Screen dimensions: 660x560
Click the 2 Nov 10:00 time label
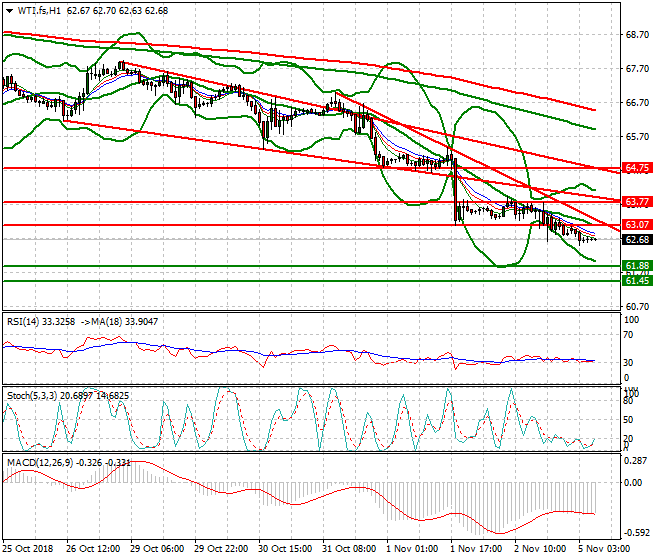[540, 549]
